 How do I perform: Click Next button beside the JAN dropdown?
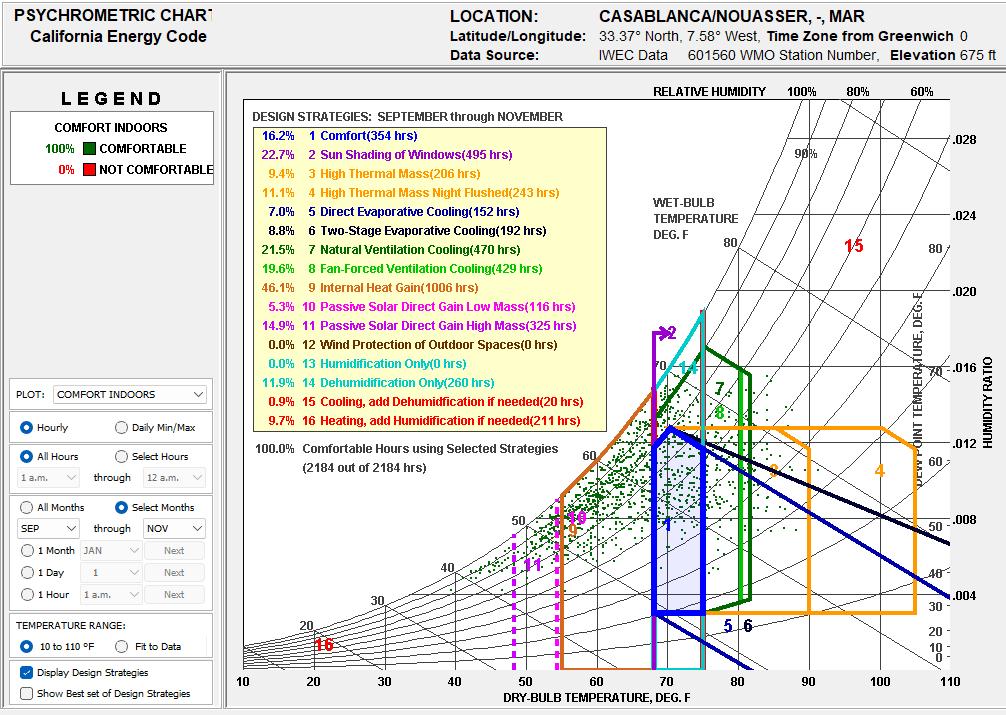click(174, 551)
